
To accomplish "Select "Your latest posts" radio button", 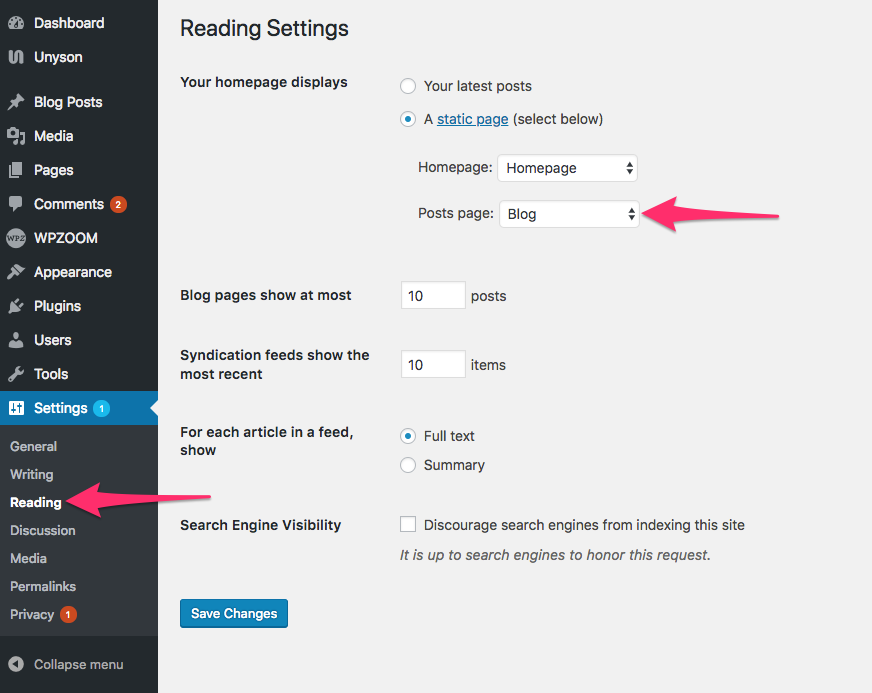I will click(408, 86).
